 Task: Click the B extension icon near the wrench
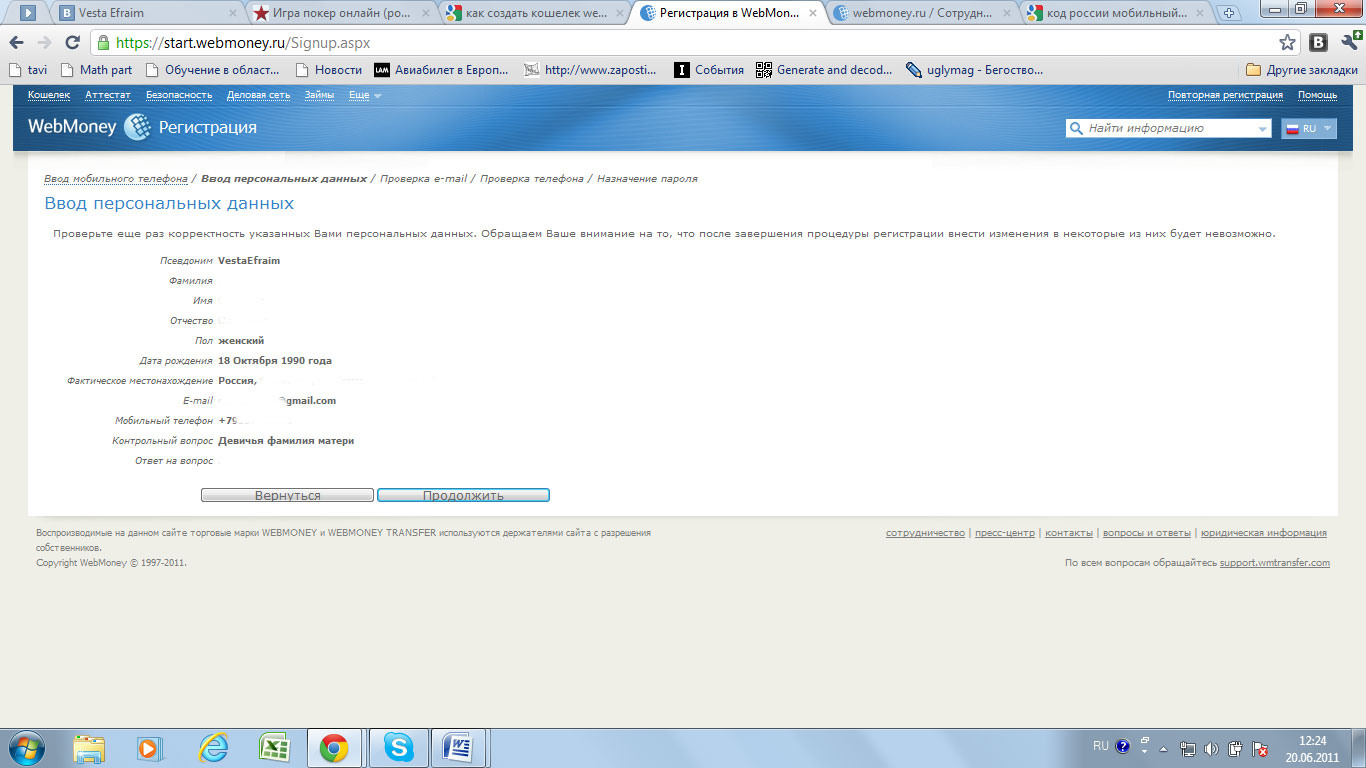(1318, 43)
